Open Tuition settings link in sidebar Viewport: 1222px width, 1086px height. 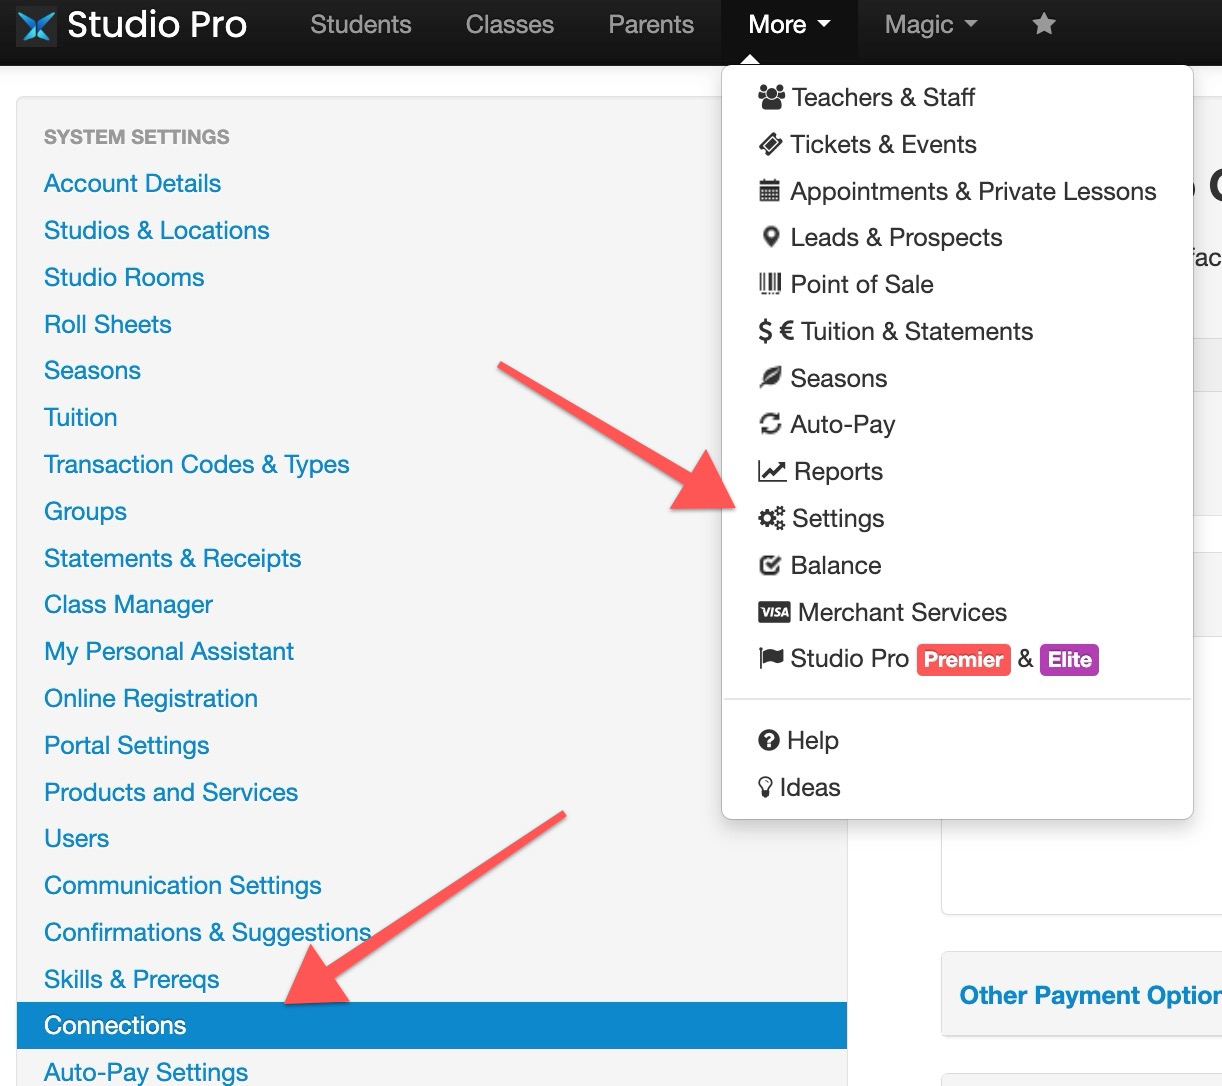point(81,417)
